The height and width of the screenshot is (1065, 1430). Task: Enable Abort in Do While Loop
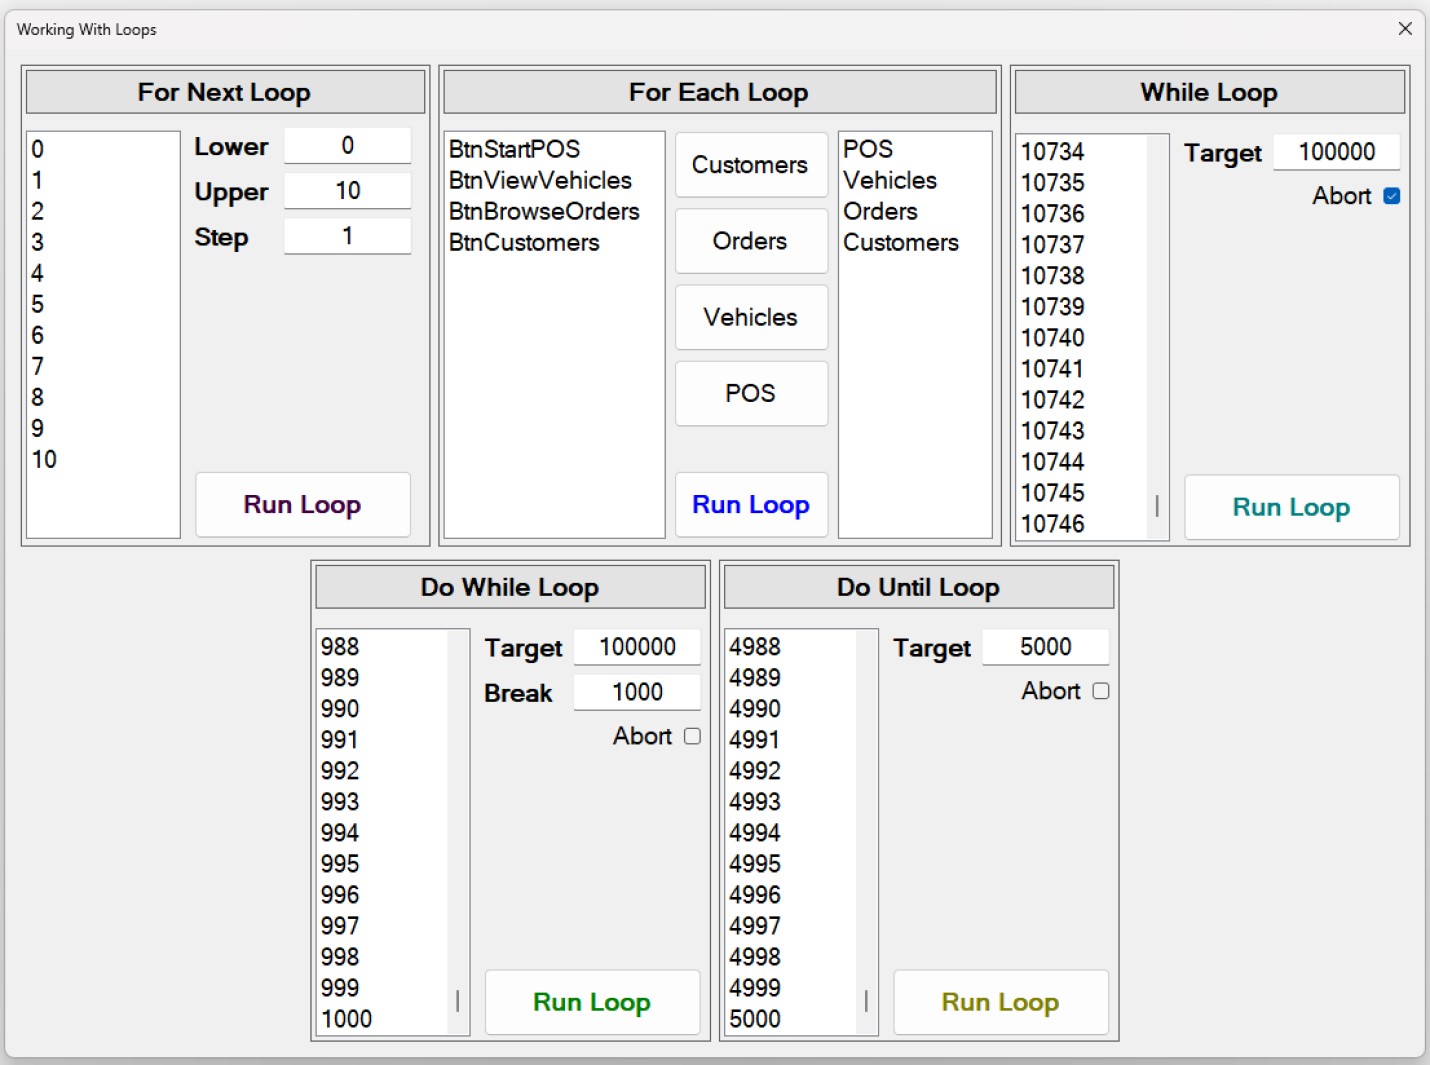pyautogui.click(x=692, y=736)
